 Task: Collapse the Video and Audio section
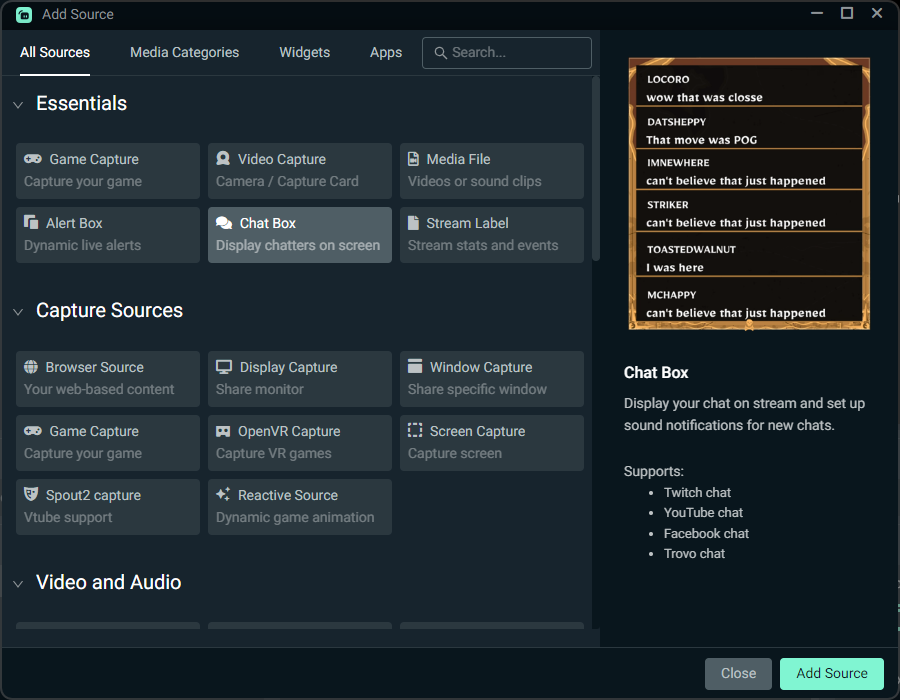tap(17, 582)
